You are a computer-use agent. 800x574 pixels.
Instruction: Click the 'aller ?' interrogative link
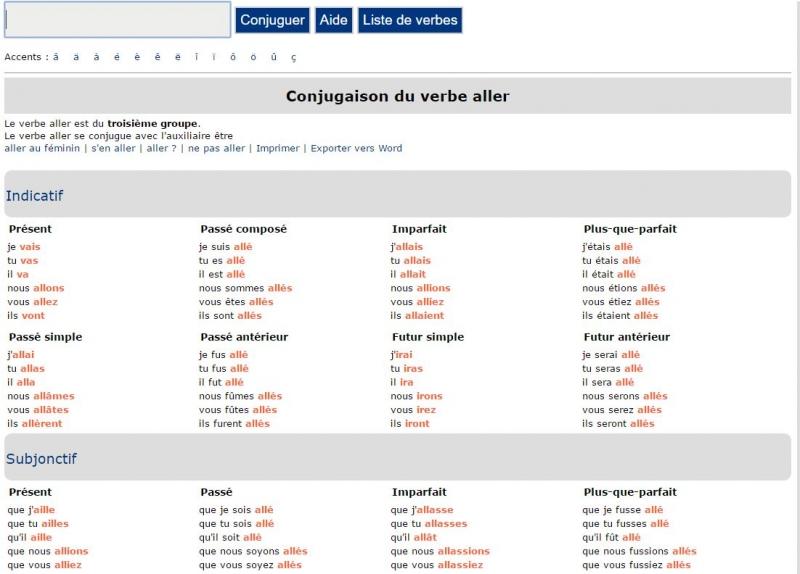tap(161, 148)
